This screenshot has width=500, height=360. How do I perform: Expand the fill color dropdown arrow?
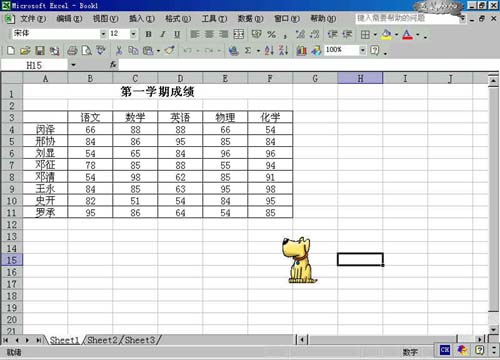(x=396, y=34)
